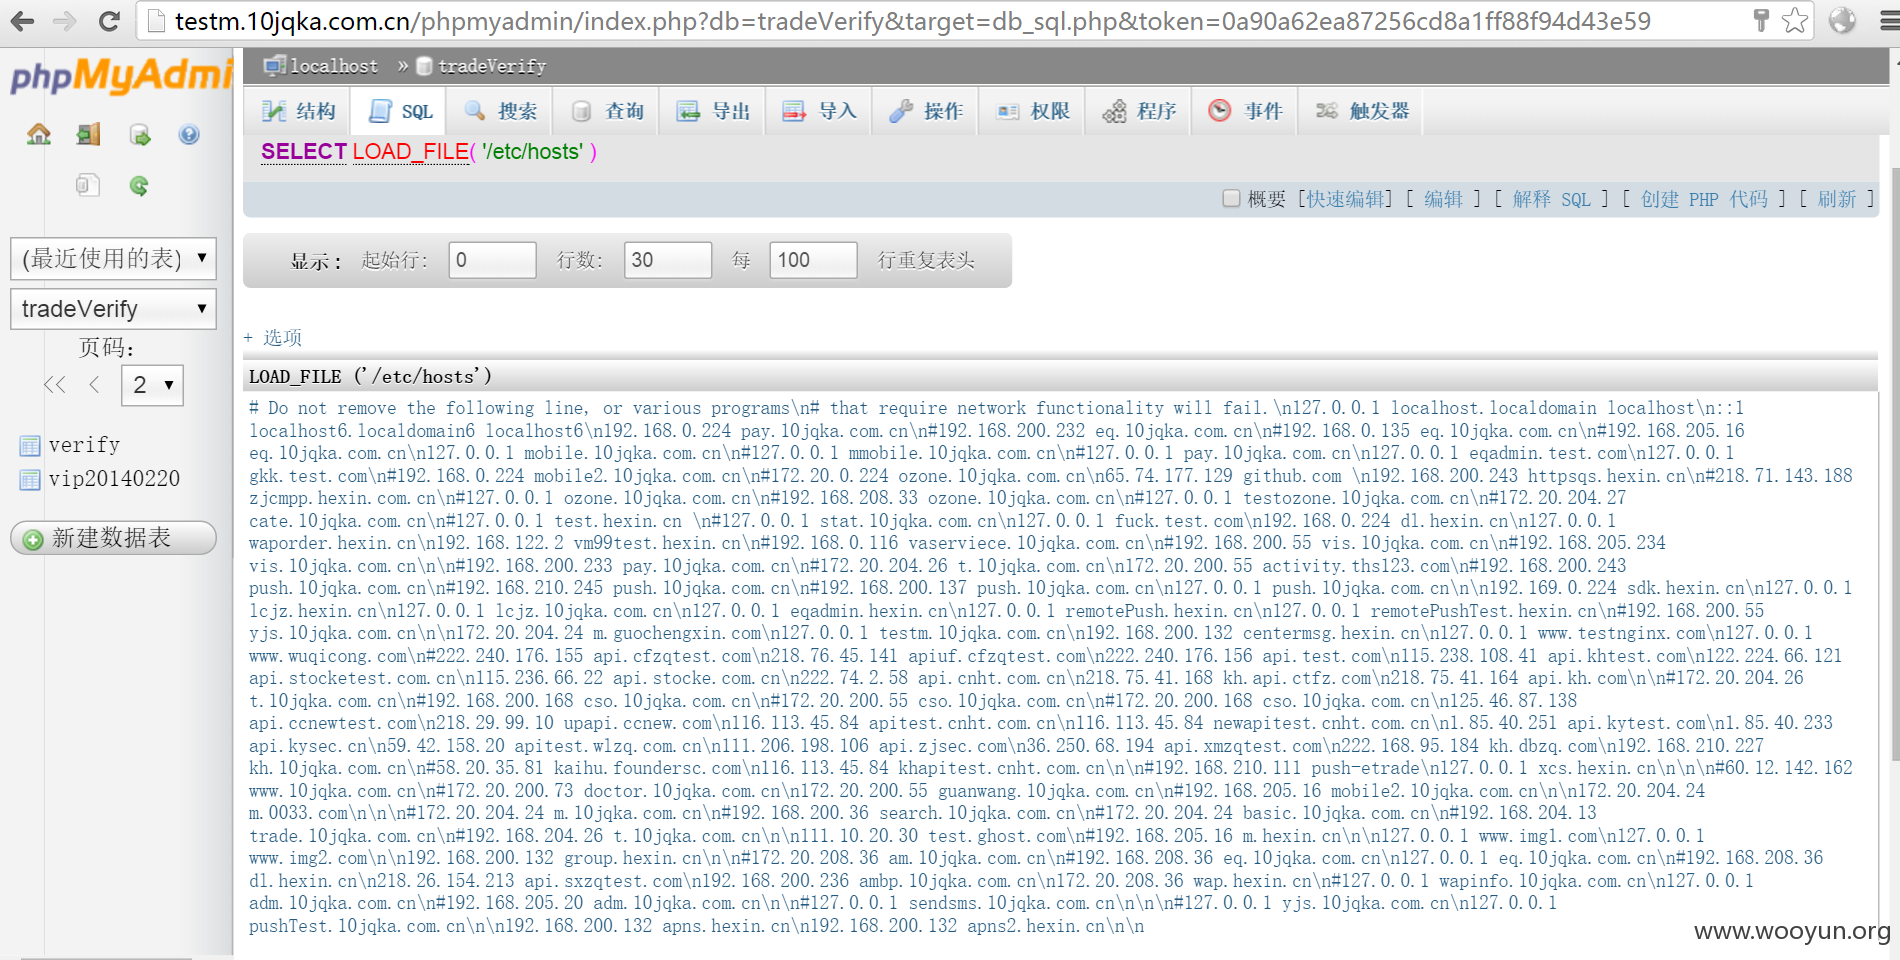This screenshot has height=960, width=1900.
Task: Open the recently used tables dropdown
Action: click(x=113, y=259)
